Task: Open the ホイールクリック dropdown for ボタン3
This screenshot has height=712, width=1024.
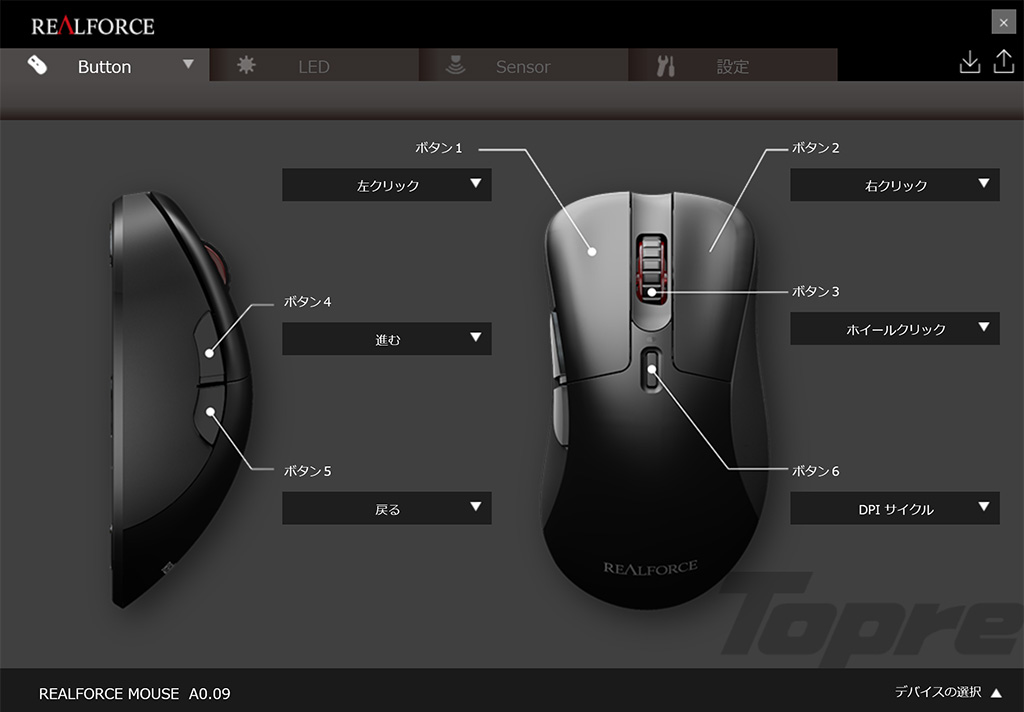Action: [x=895, y=329]
